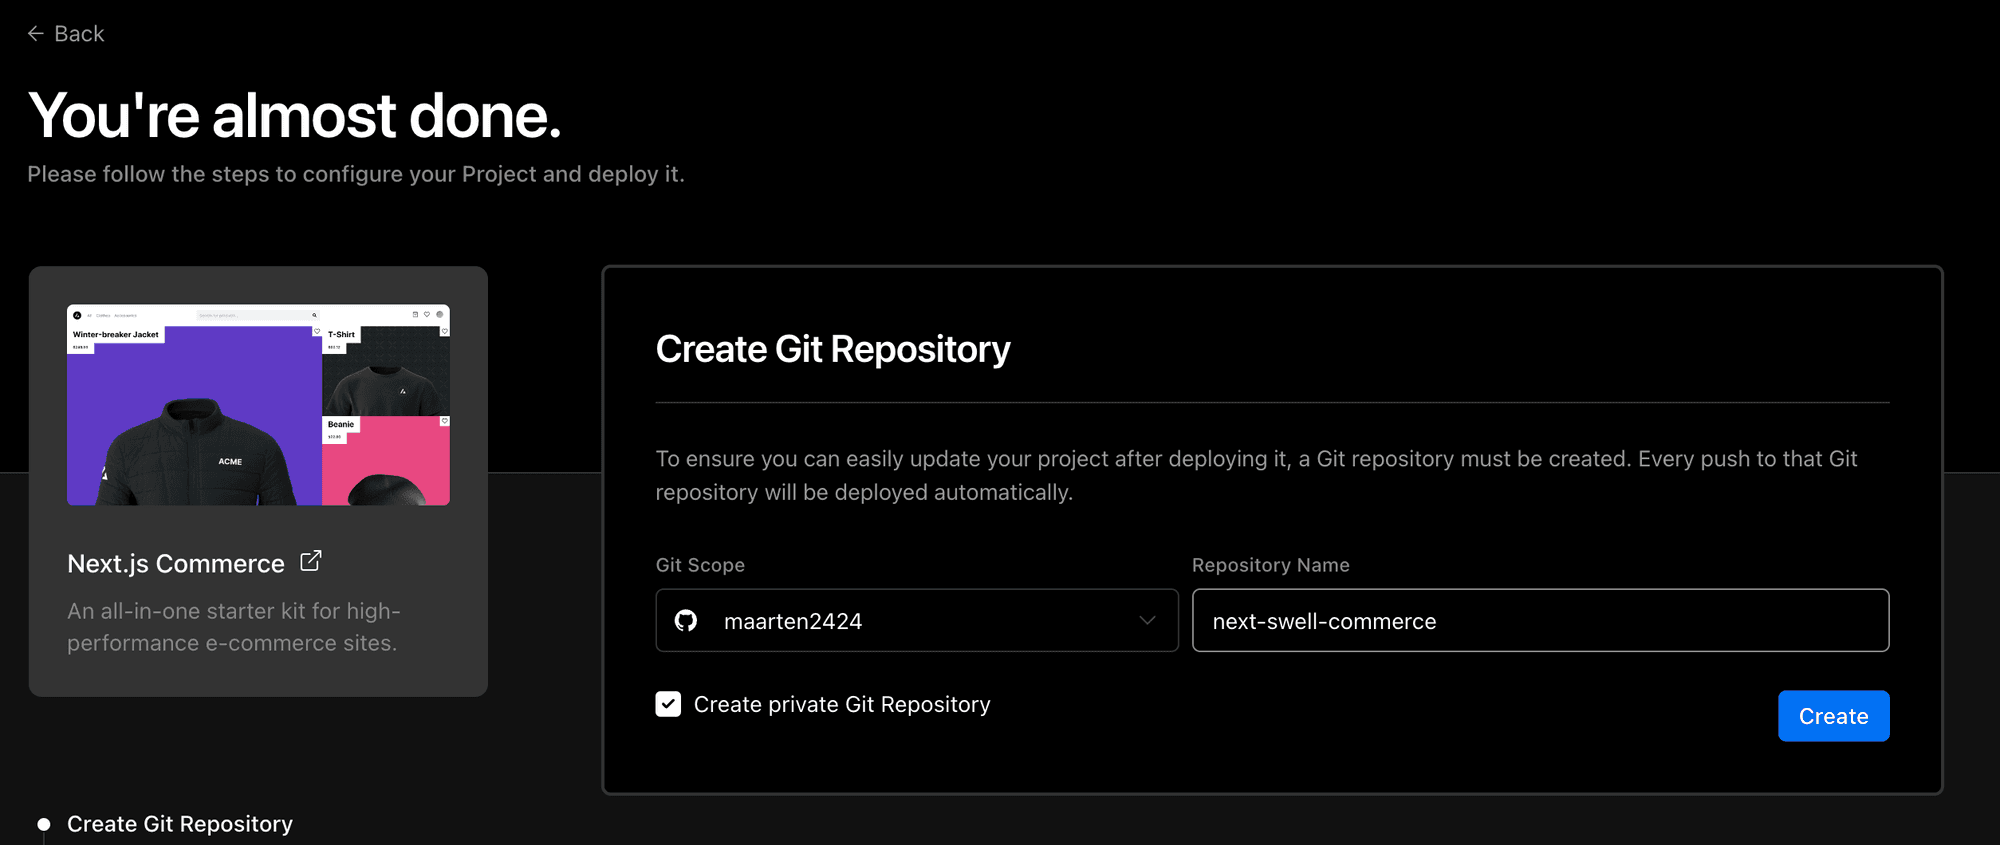Image resolution: width=2000 pixels, height=845 pixels.
Task: Click the step bullet beside Create Git Repository
Action: pyautogui.click(x=44, y=825)
